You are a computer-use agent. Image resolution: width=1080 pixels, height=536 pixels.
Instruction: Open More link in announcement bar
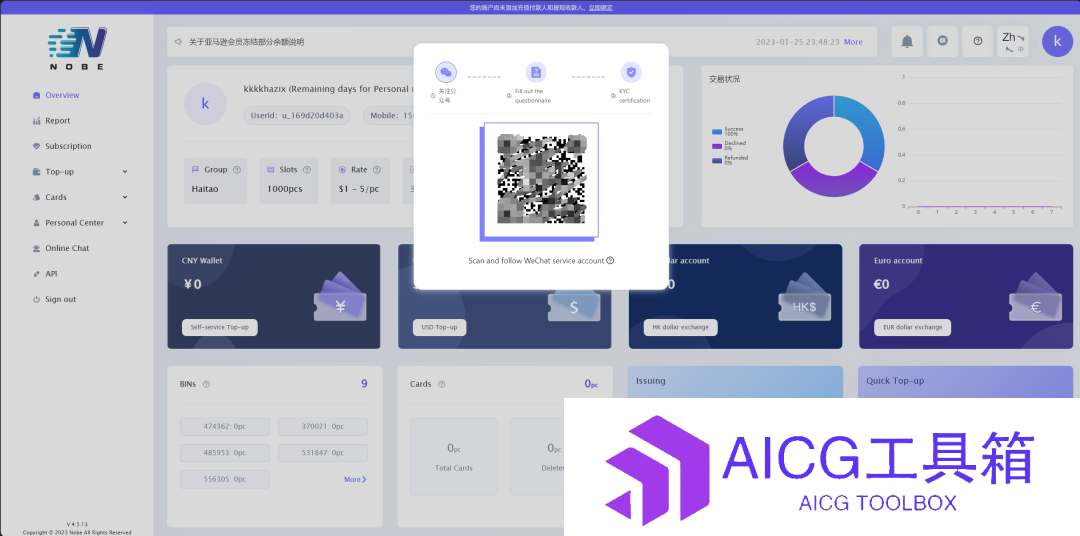[853, 42]
